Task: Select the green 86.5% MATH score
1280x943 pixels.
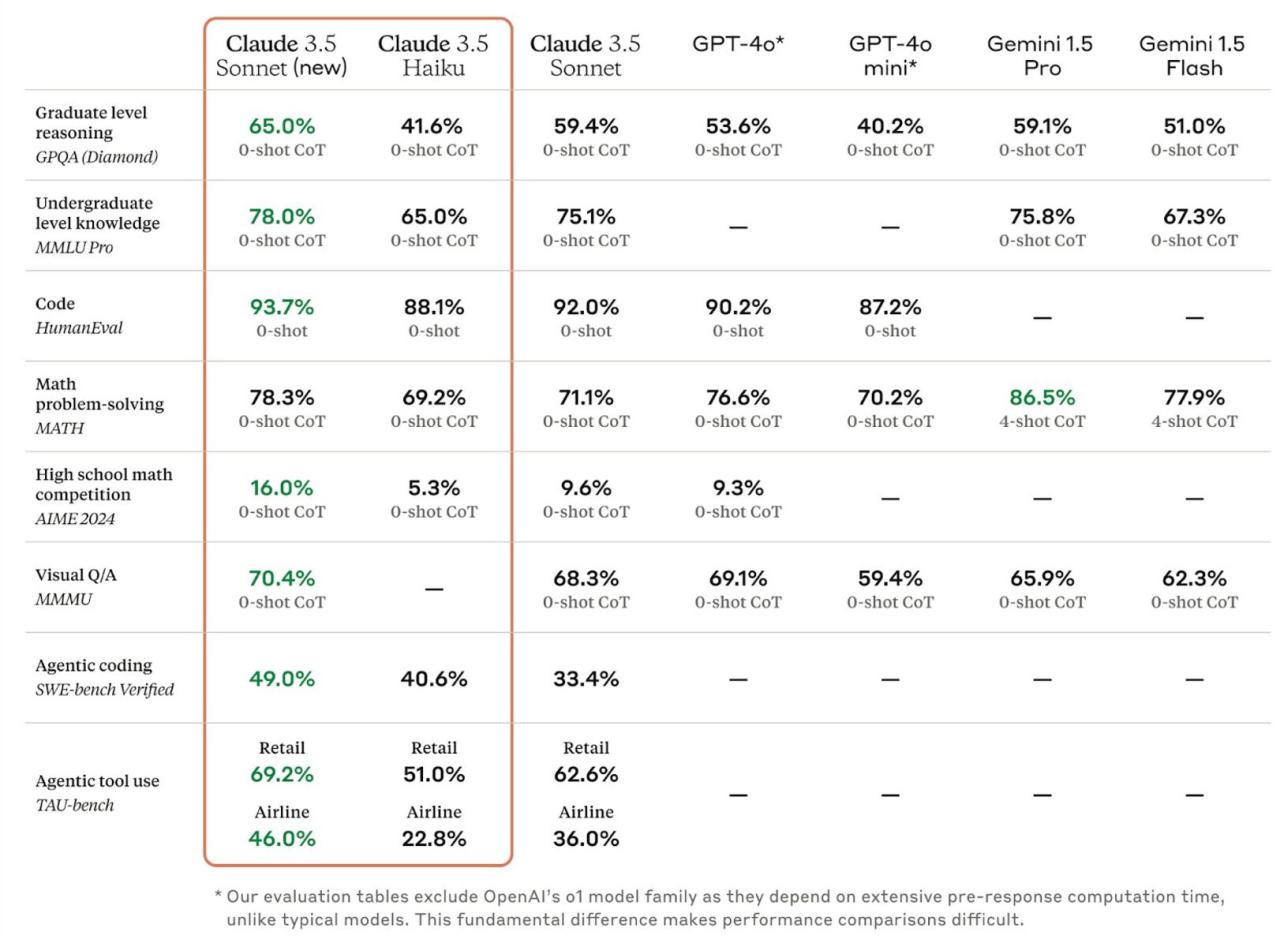Action: click(1041, 397)
